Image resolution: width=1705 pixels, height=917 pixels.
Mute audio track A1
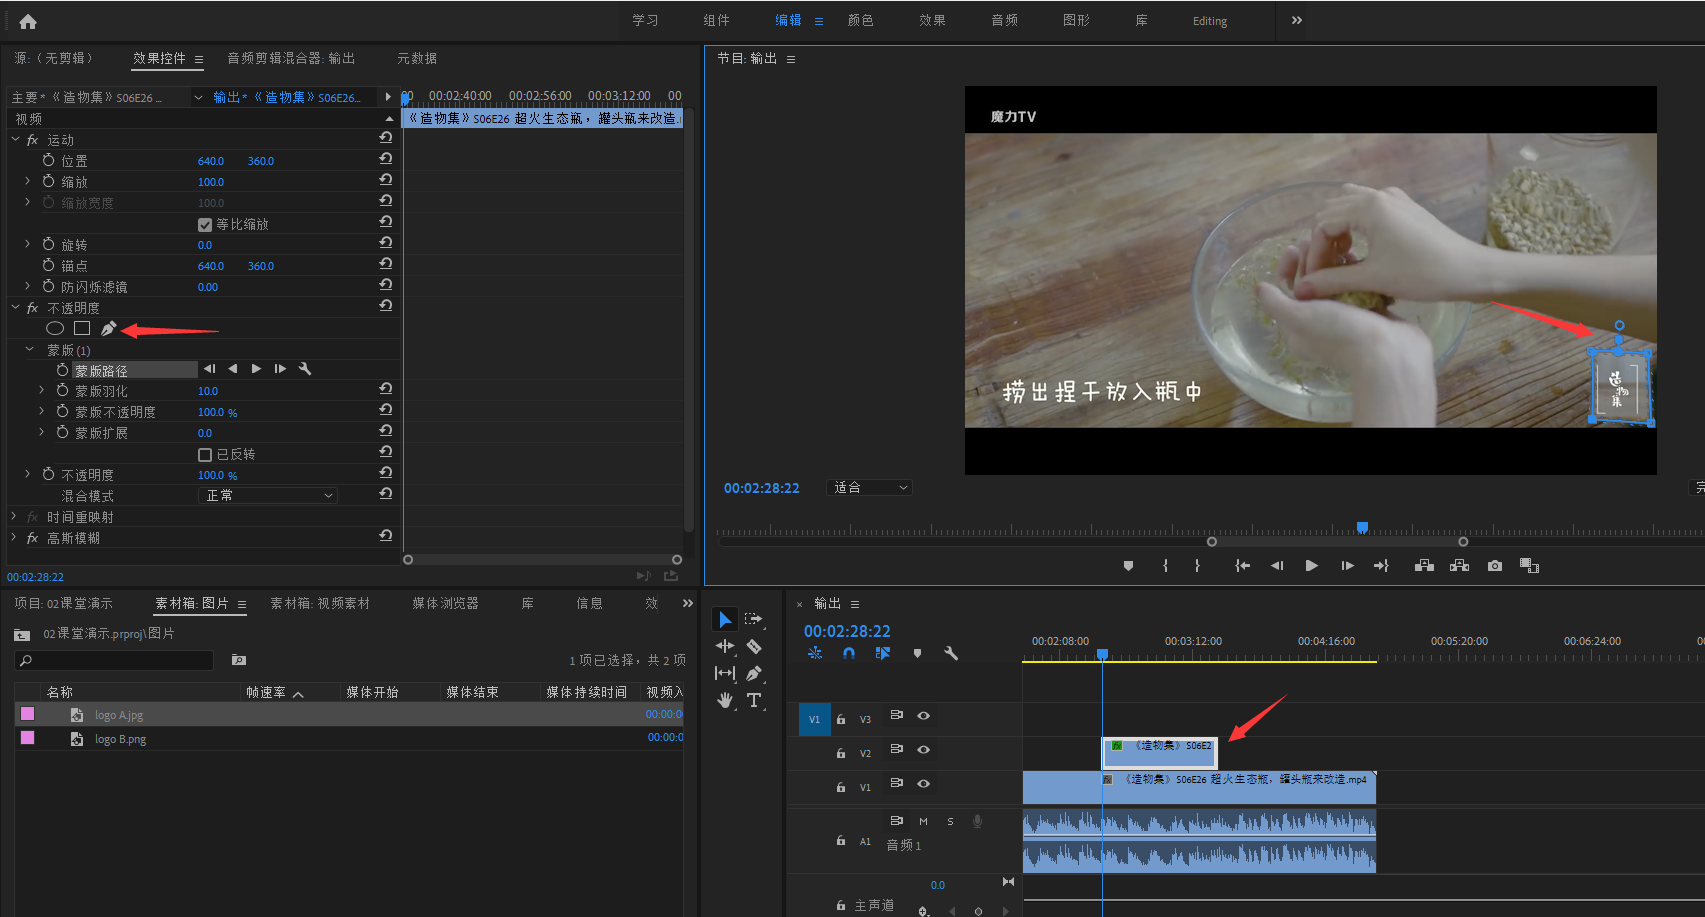pyautogui.click(x=923, y=821)
